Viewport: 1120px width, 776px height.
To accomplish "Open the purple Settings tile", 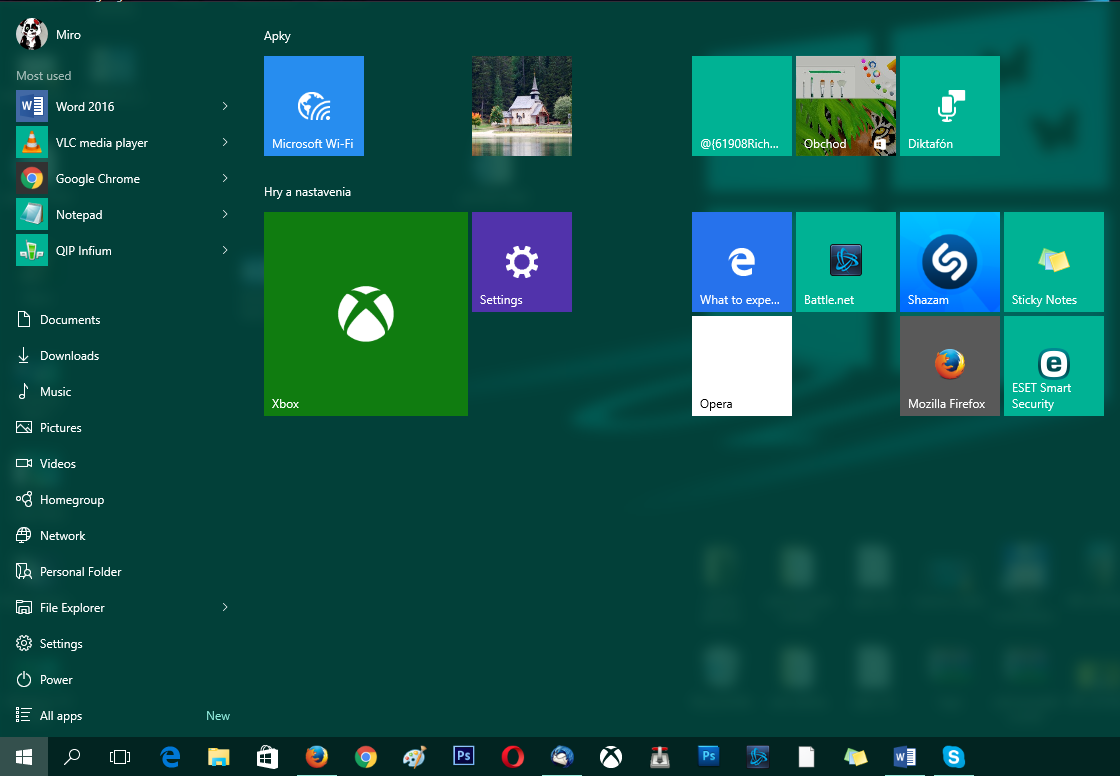I will coord(521,262).
